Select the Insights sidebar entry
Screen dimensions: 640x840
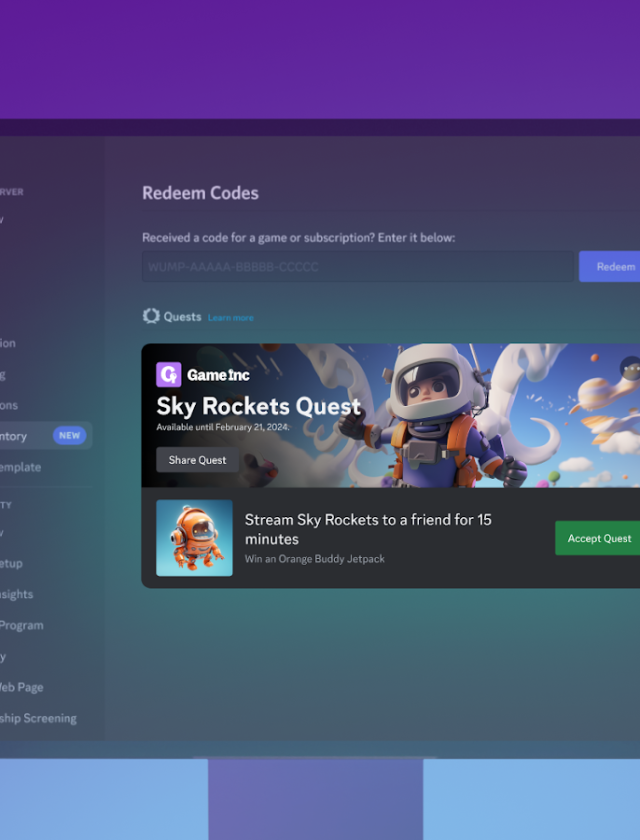(x=17, y=594)
